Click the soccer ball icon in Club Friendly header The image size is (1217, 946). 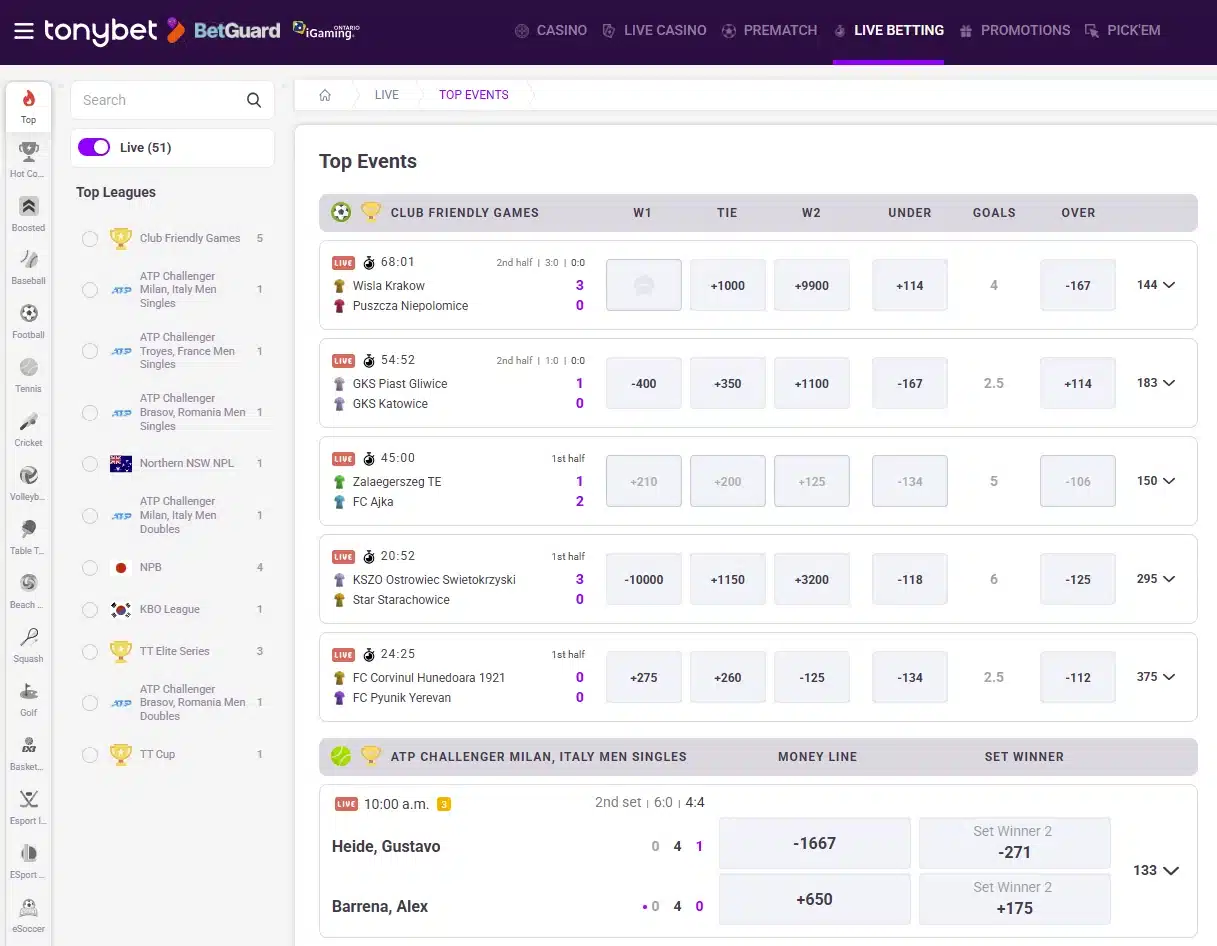click(341, 212)
